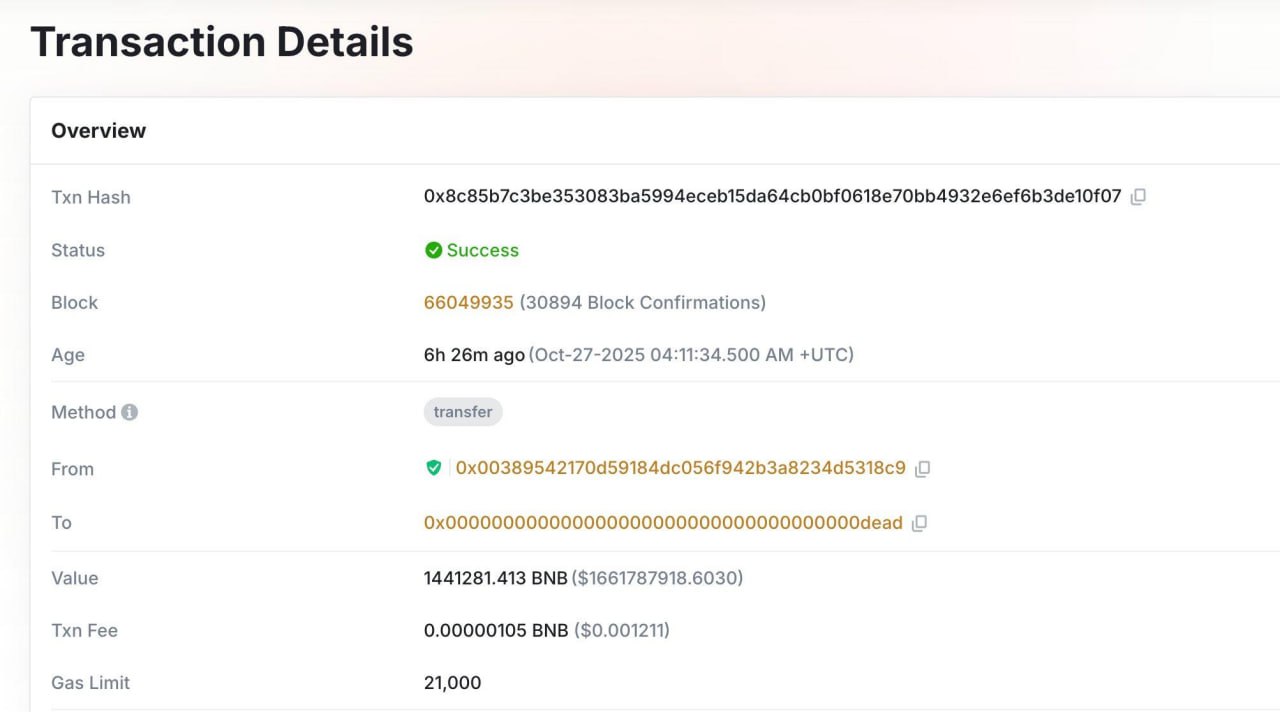Click the USD value in parentheses after BNB amount

pos(657,578)
